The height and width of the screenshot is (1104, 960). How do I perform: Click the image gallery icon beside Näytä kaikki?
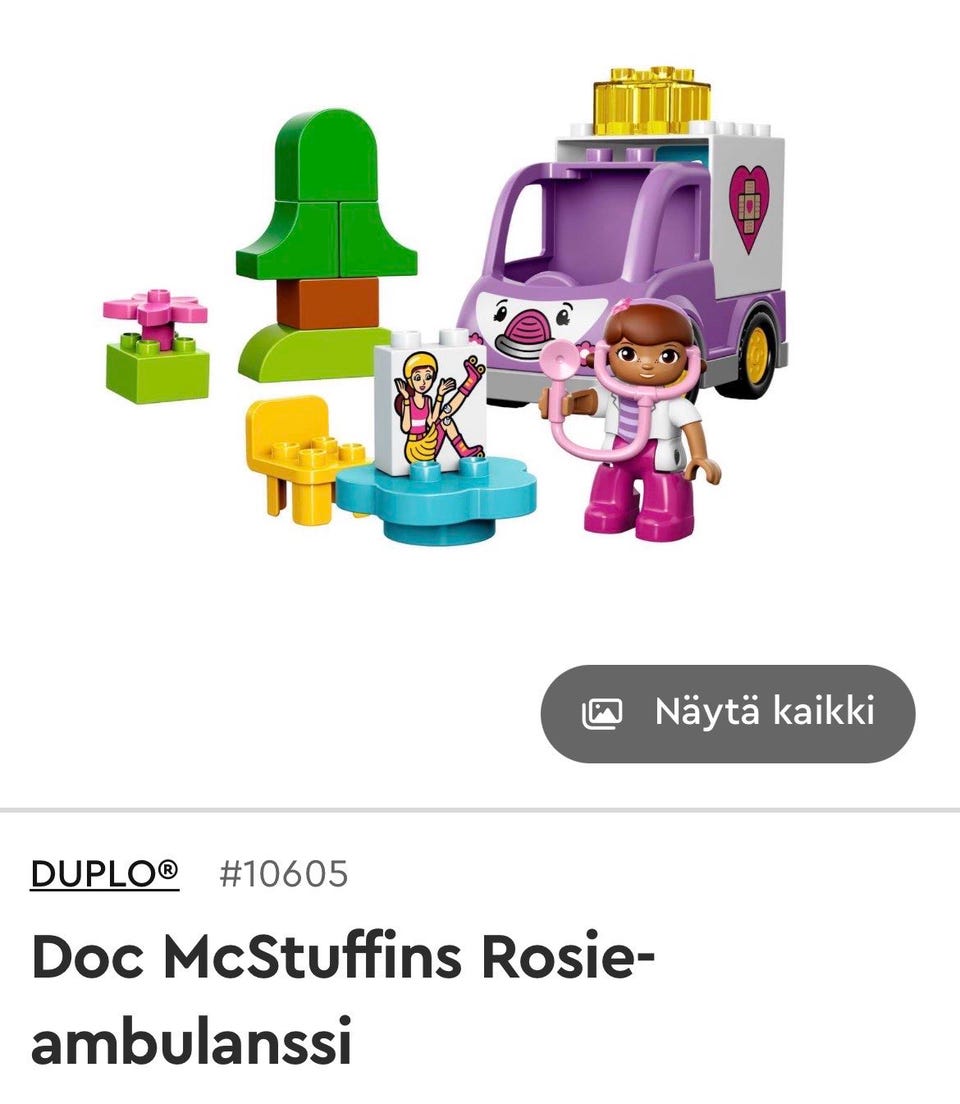pyautogui.click(x=602, y=713)
